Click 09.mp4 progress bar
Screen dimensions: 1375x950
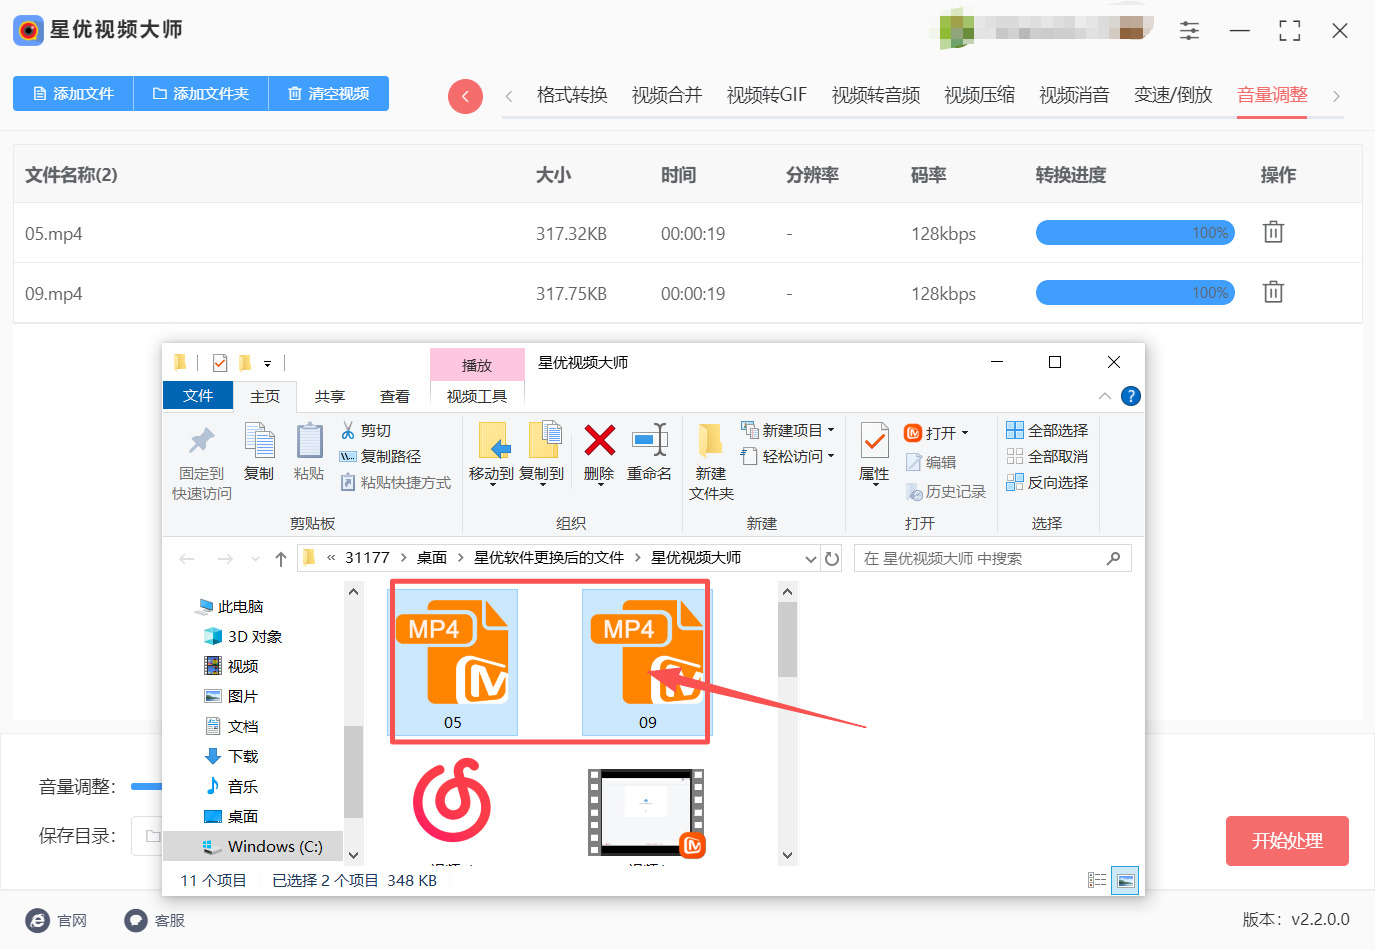pyautogui.click(x=1135, y=293)
